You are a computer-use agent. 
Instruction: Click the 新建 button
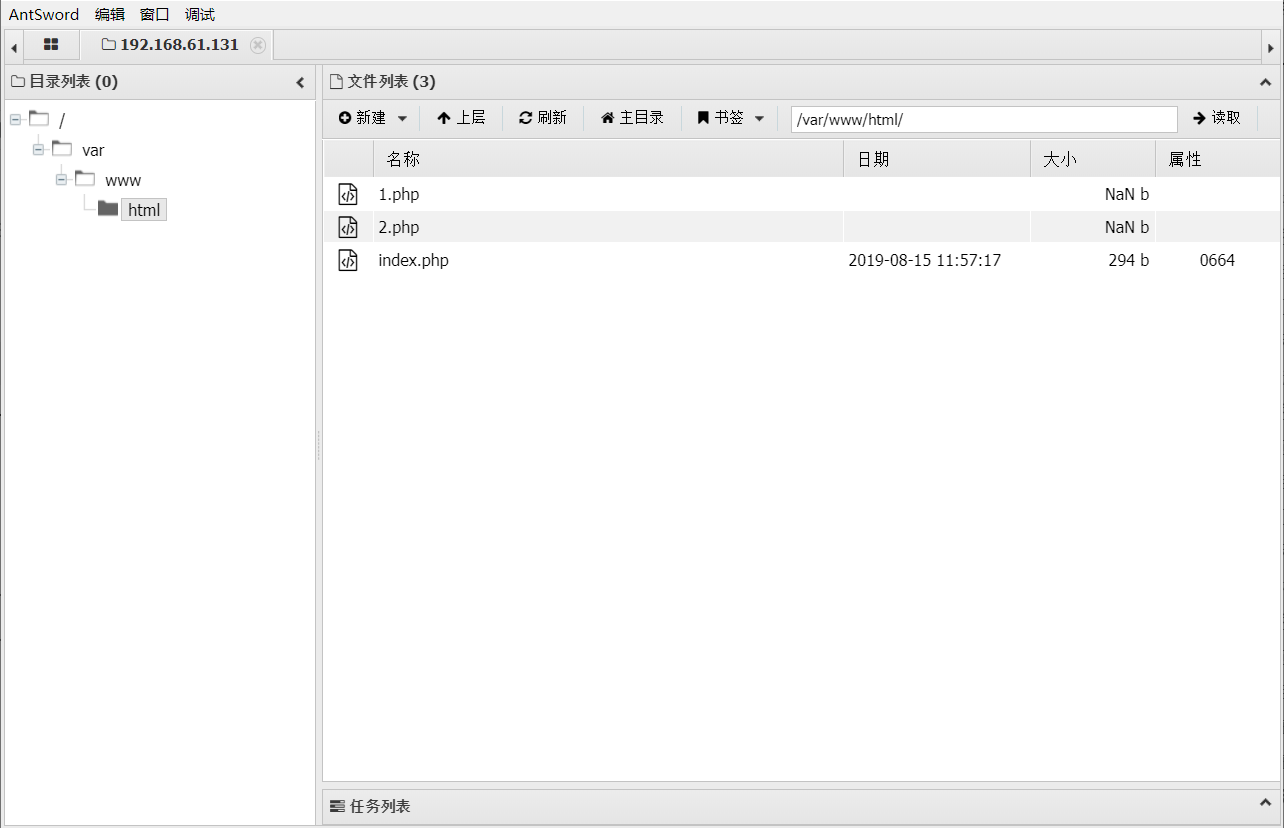coord(362,118)
